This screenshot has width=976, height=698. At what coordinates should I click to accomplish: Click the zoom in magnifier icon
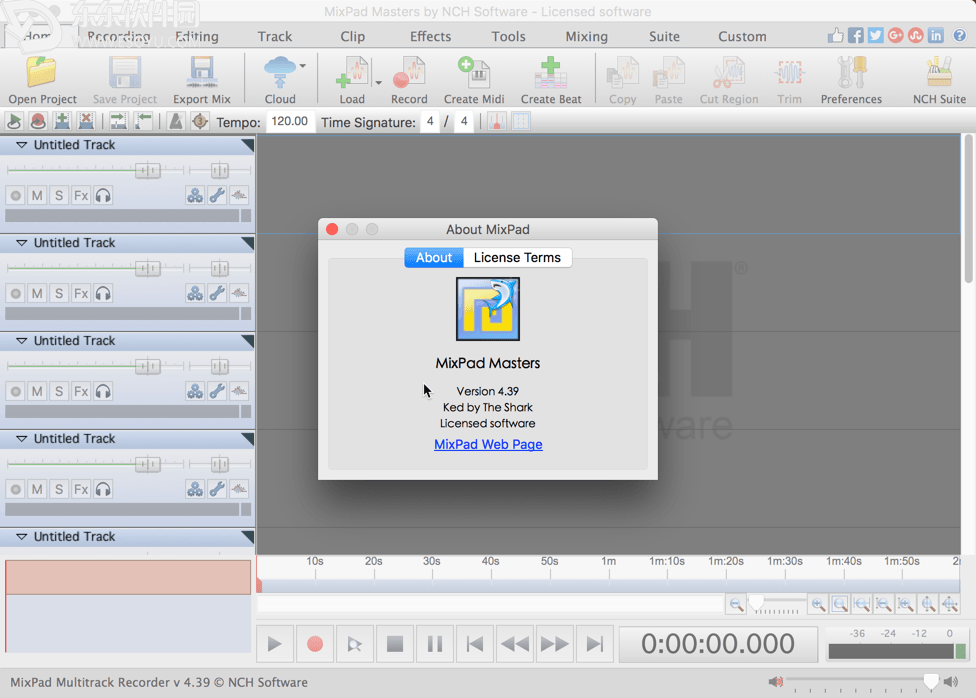tap(818, 604)
